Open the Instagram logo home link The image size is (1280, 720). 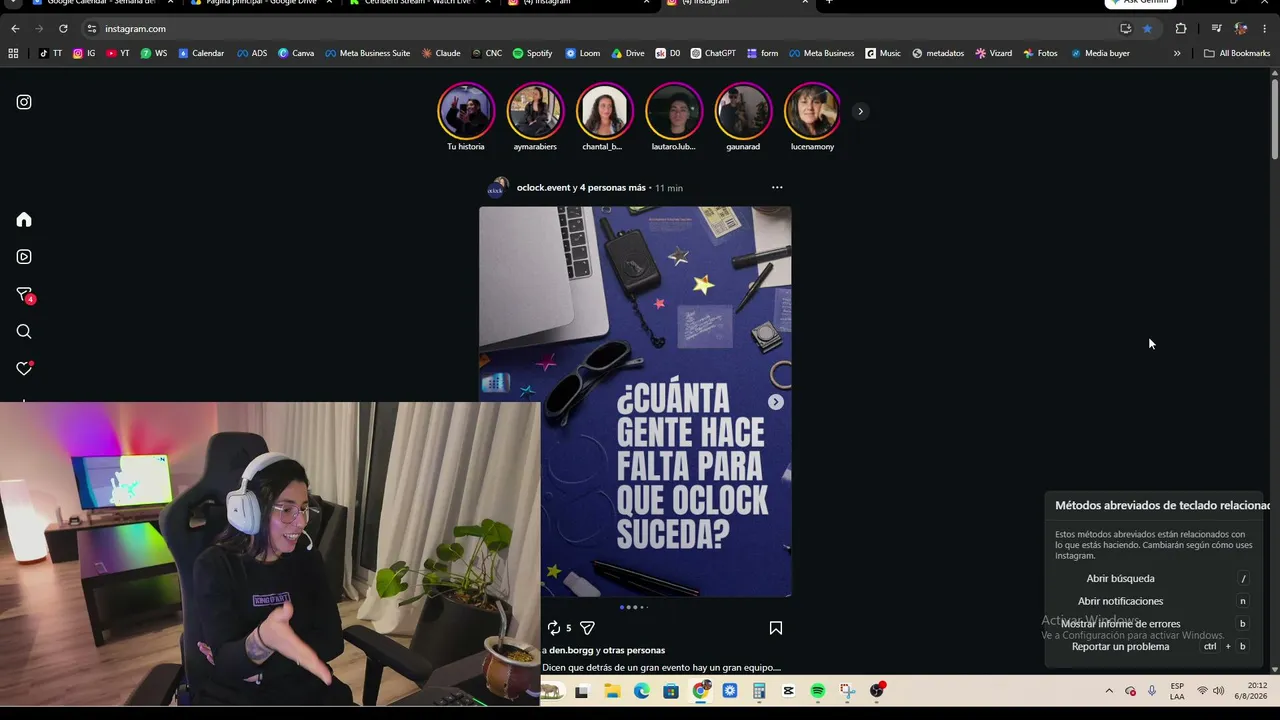click(24, 102)
